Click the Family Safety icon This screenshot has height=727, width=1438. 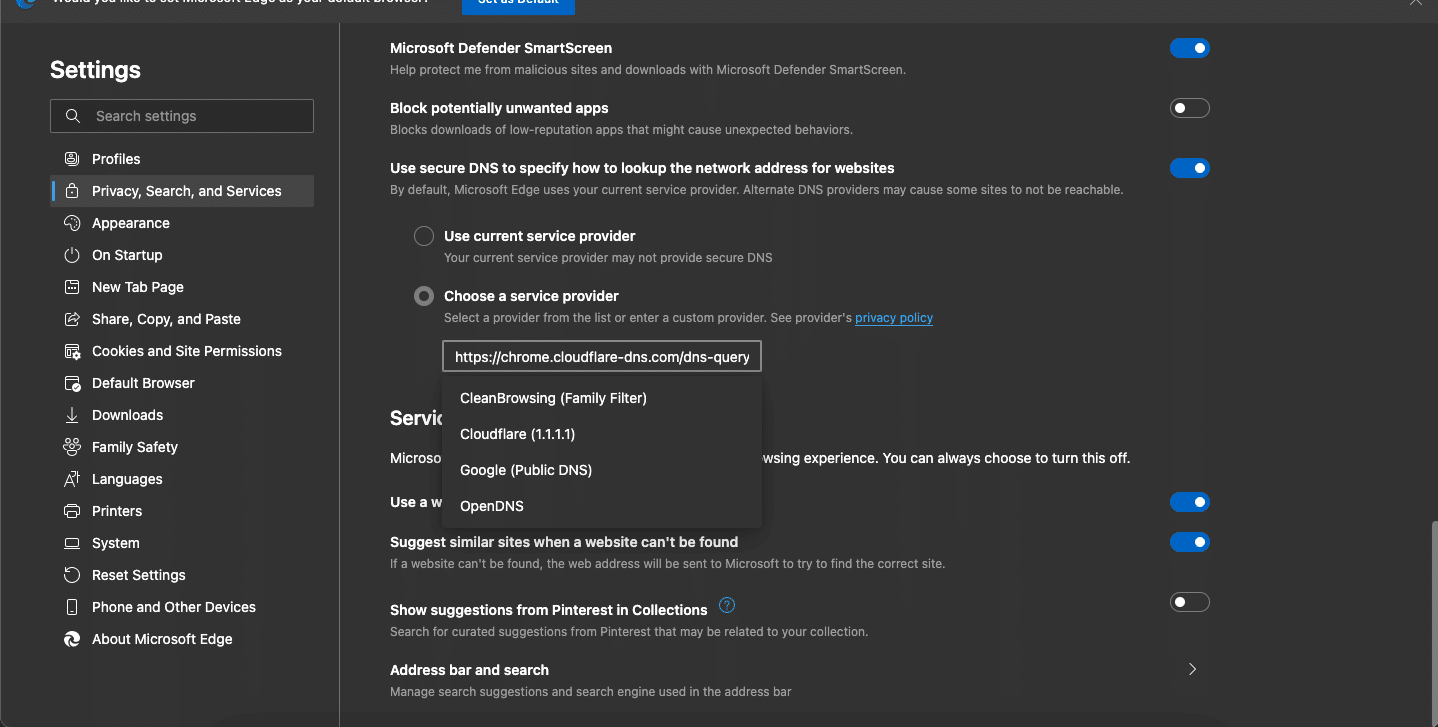pos(72,447)
